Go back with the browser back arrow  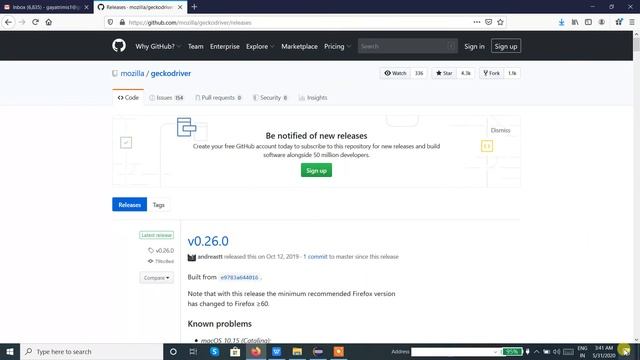(x=9, y=22)
